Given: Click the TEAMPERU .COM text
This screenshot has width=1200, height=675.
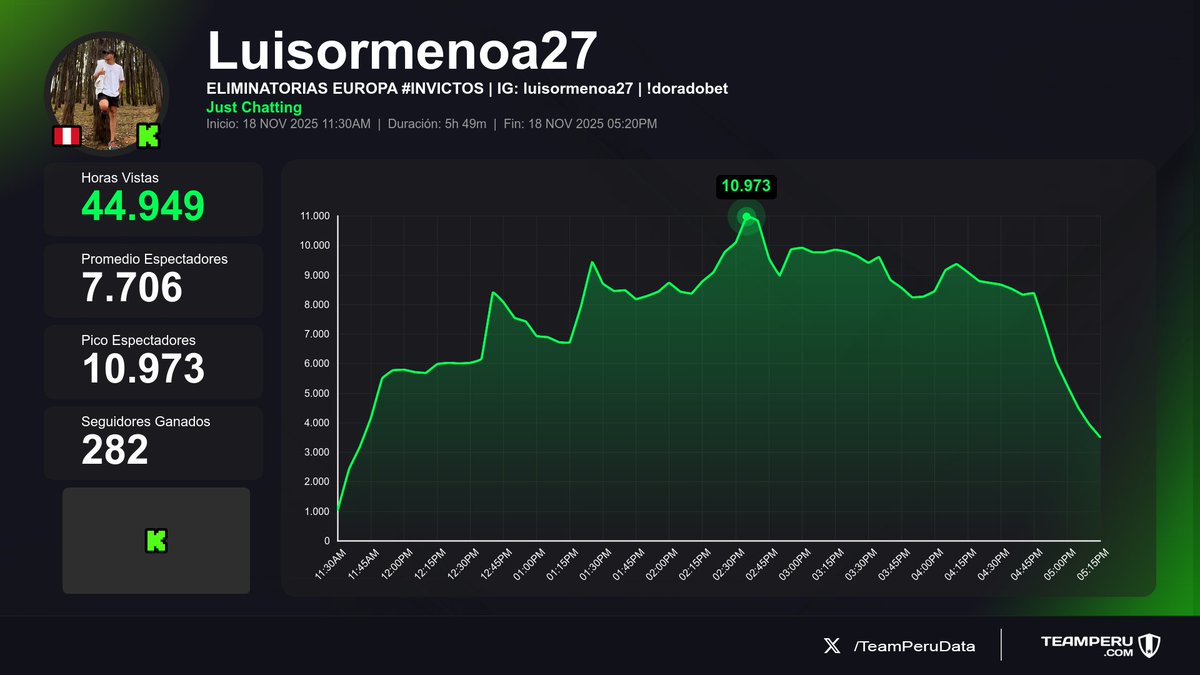Looking at the screenshot, I should tap(1085, 646).
